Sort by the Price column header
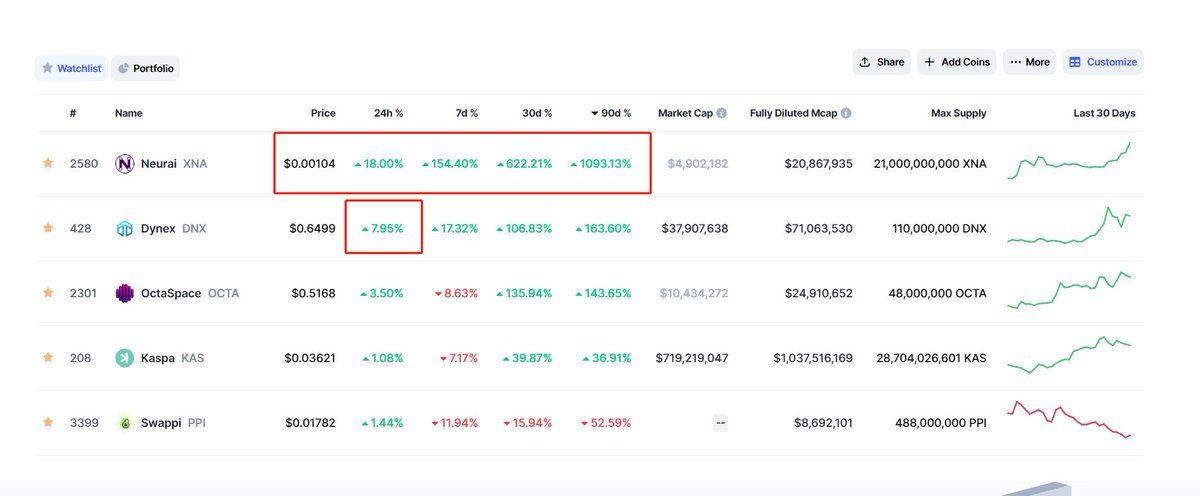This screenshot has height=496, width=1200. pyautogui.click(x=323, y=113)
